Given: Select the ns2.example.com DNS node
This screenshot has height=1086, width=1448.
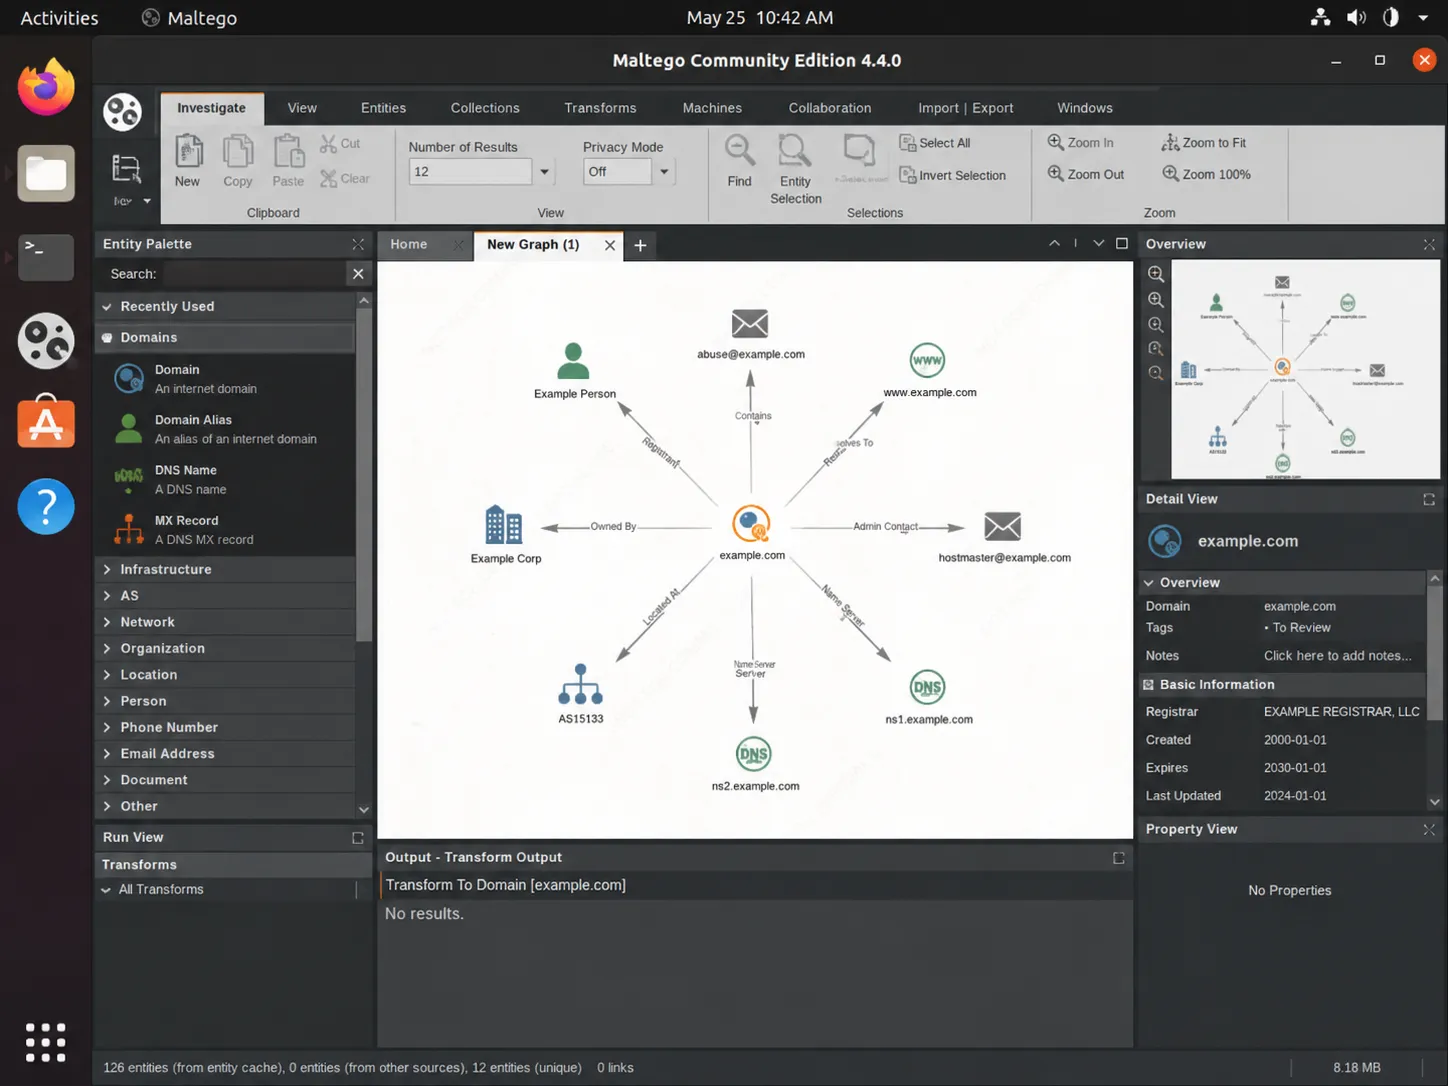Looking at the screenshot, I should [753, 754].
